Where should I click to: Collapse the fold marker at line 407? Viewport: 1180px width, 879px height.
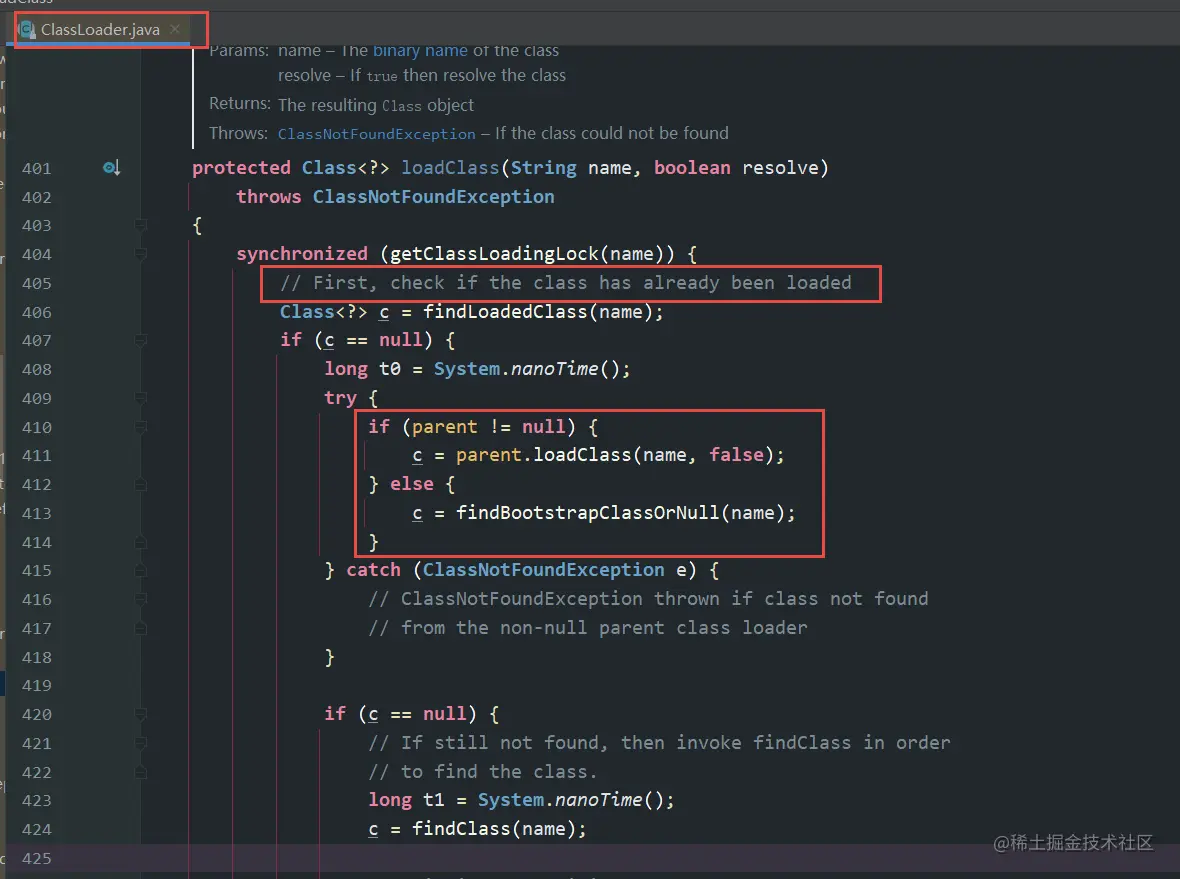[x=140, y=340]
